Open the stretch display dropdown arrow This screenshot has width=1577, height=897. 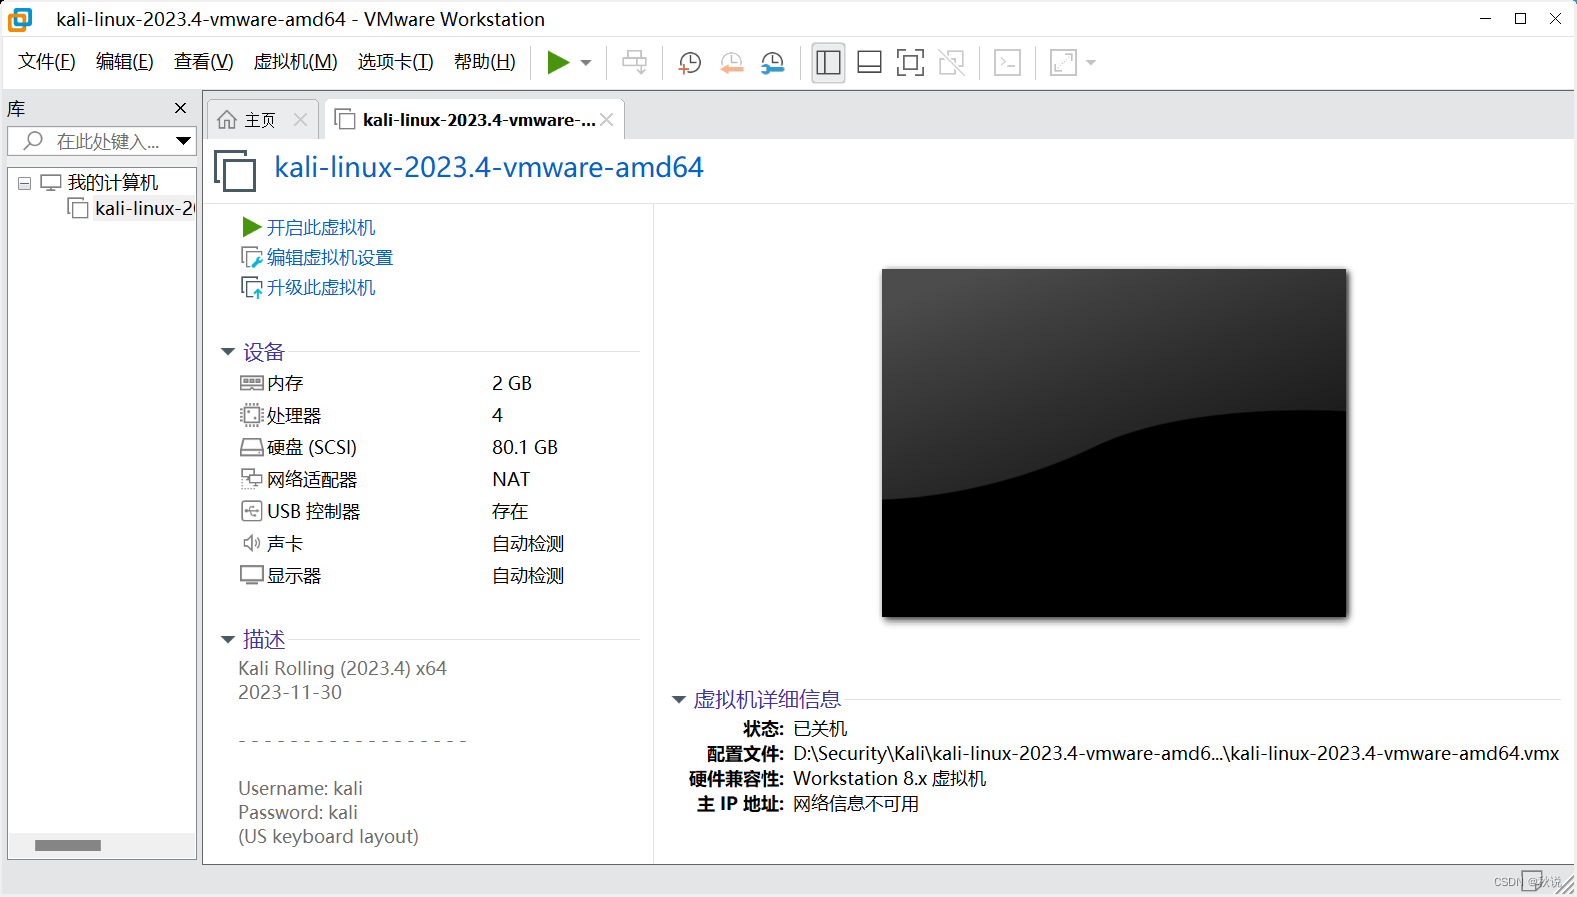tap(1091, 63)
